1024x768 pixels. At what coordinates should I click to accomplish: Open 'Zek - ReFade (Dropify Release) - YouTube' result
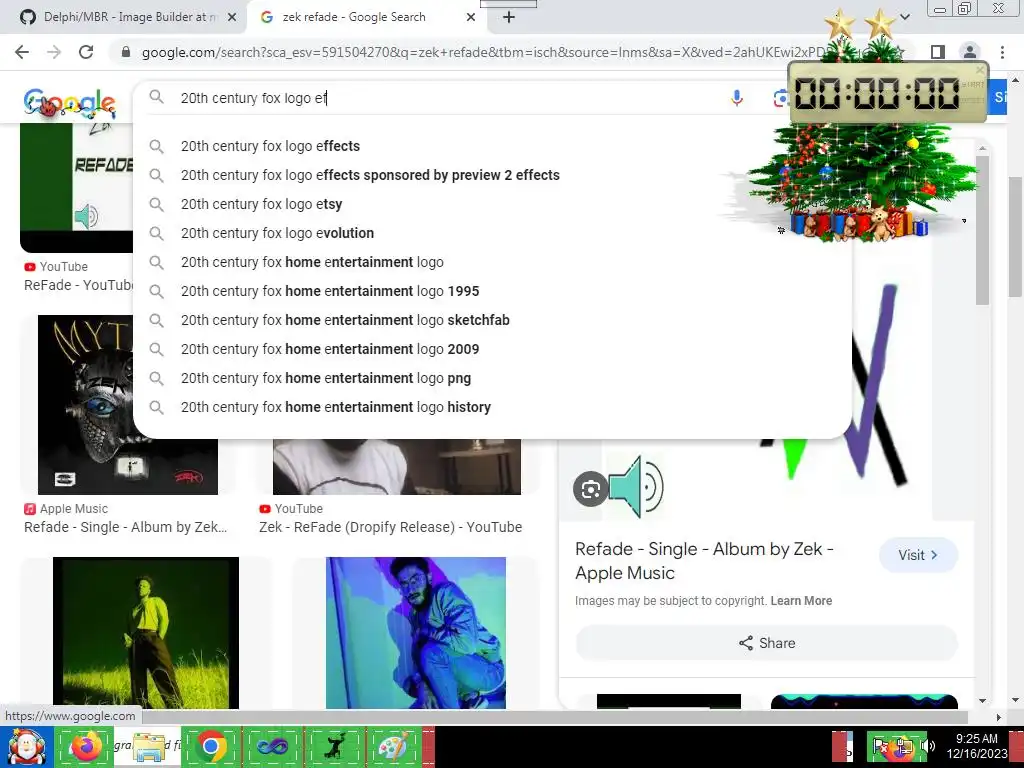coord(390,527)
